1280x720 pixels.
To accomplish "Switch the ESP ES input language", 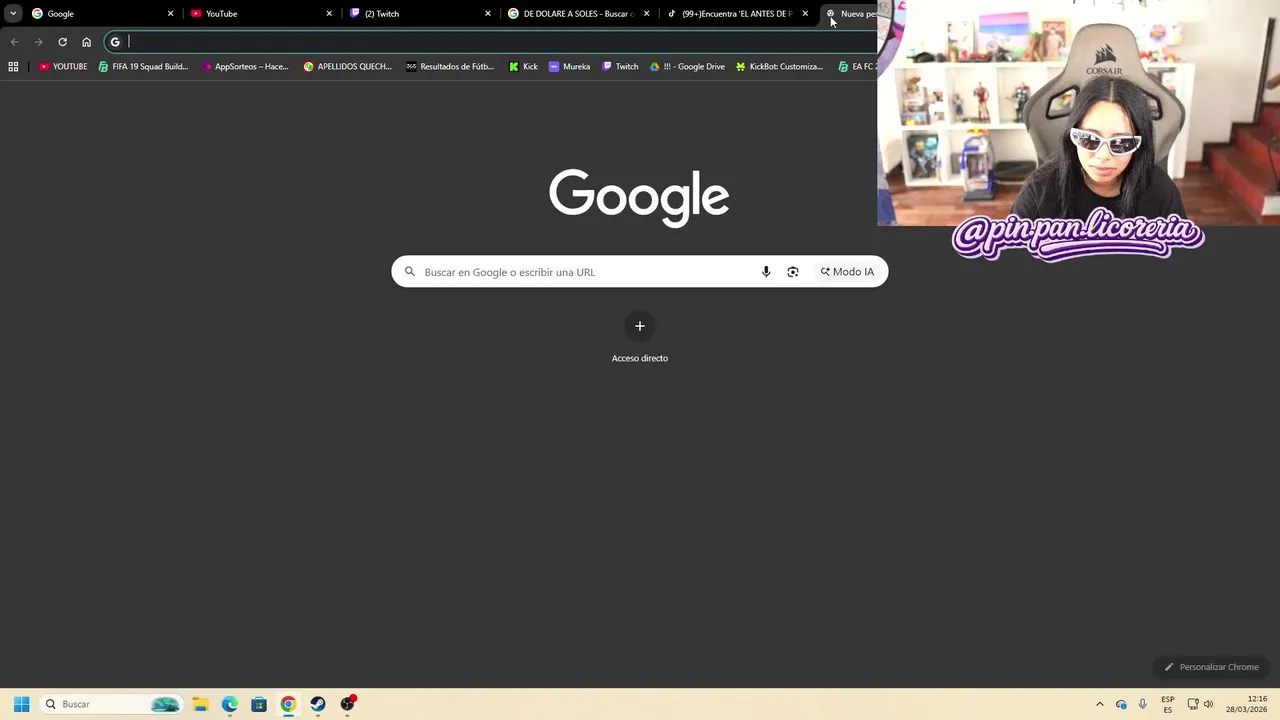I will click(x=1168, y=704).
